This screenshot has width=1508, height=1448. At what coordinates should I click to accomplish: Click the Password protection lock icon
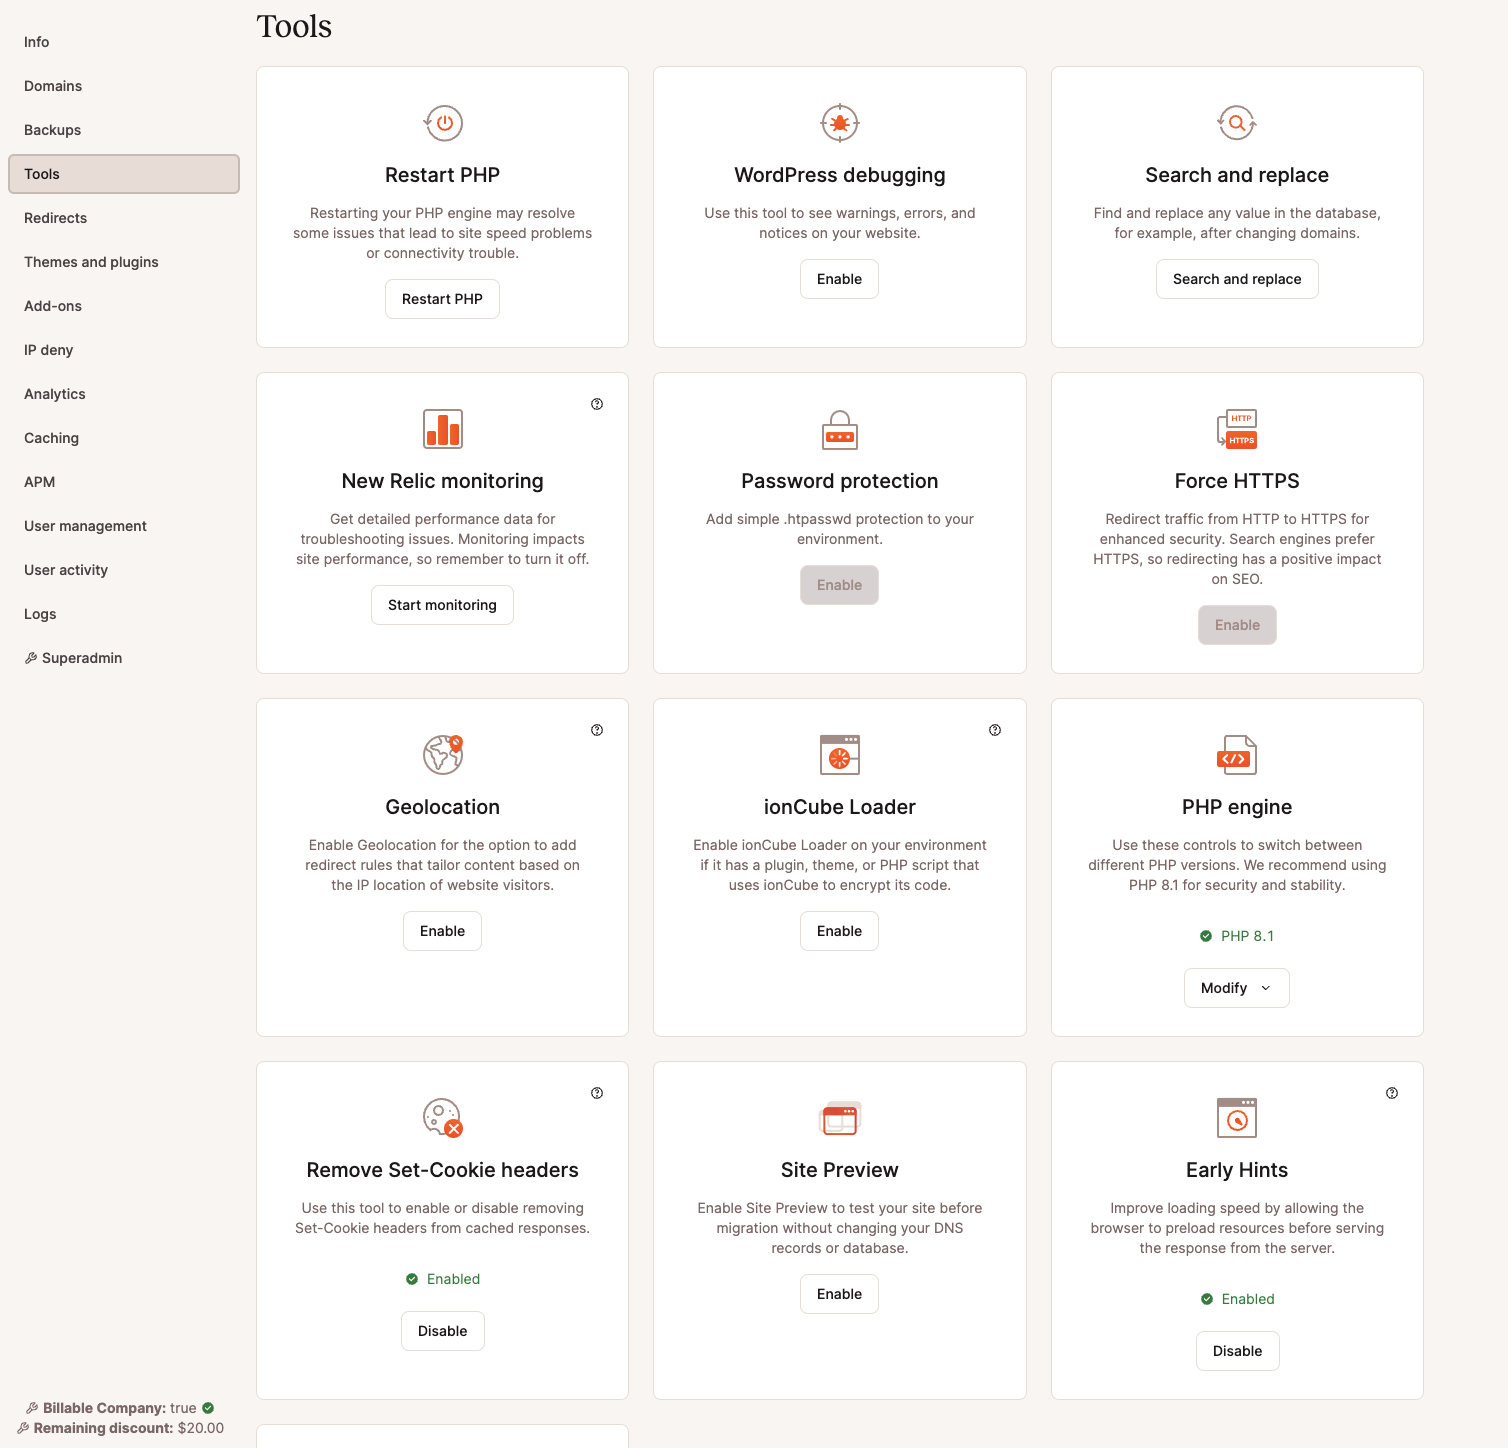click(840, 429)
